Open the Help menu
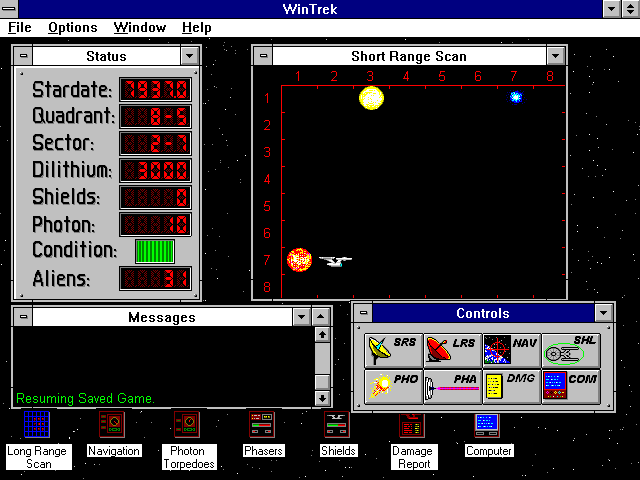640x480 pixels. (x=197, y=28)
